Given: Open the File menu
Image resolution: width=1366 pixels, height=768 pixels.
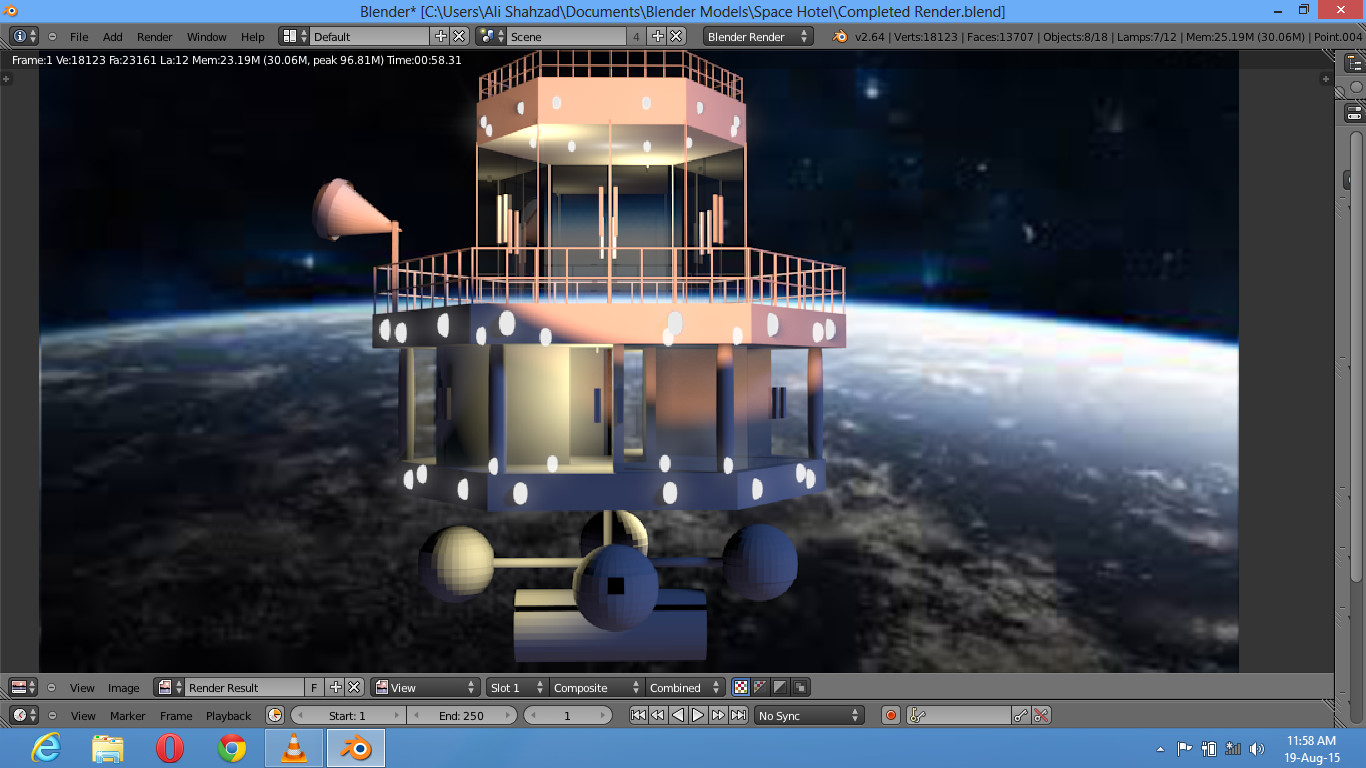Looking at the screenshot, I should (79, 36).
